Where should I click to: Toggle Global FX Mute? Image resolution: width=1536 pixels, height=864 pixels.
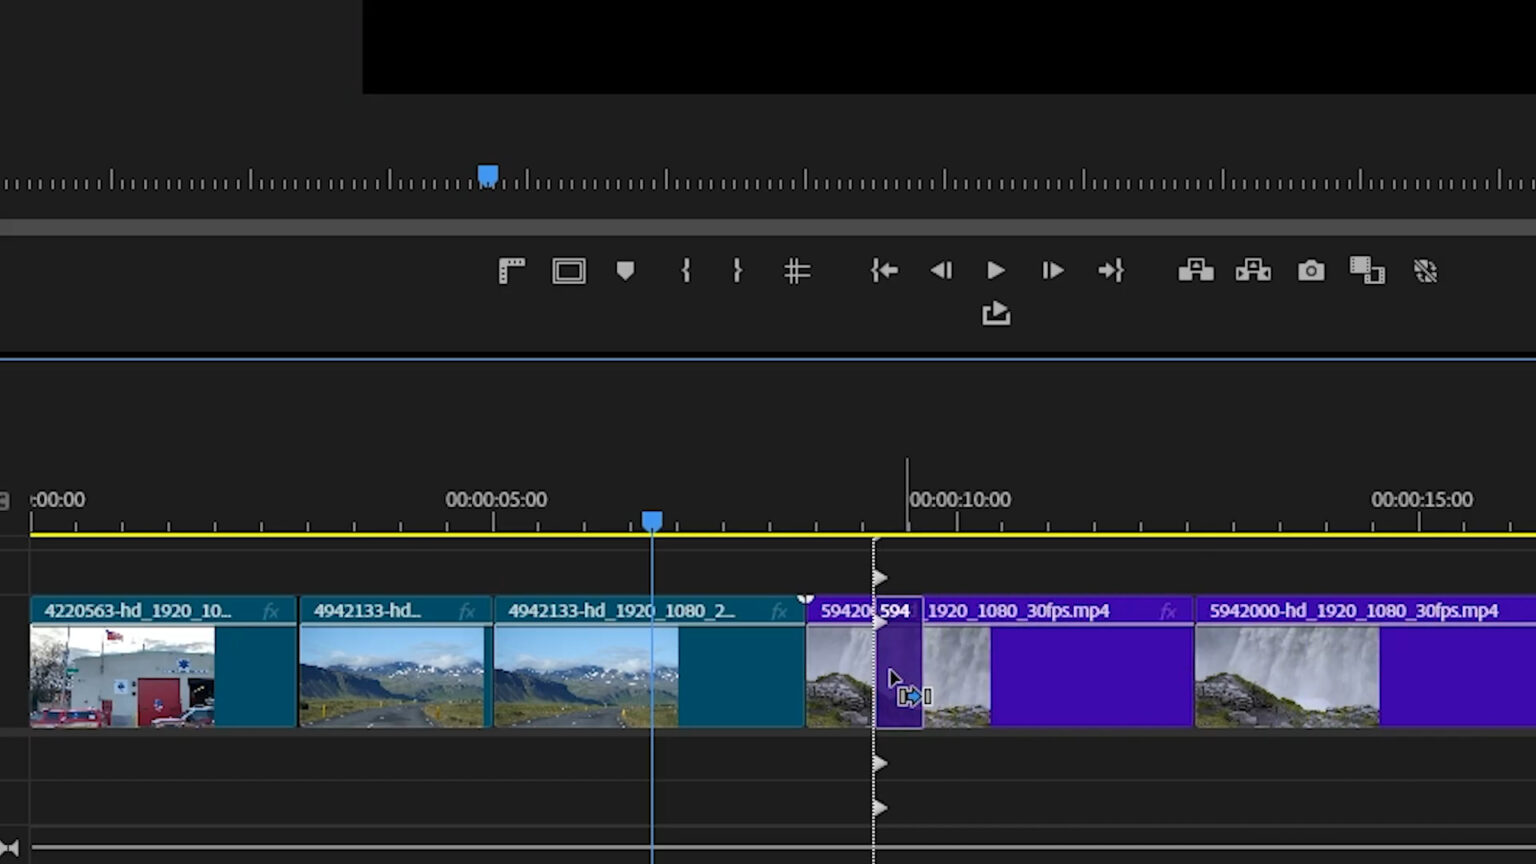pyautogui.click(x=1427, y=270)
